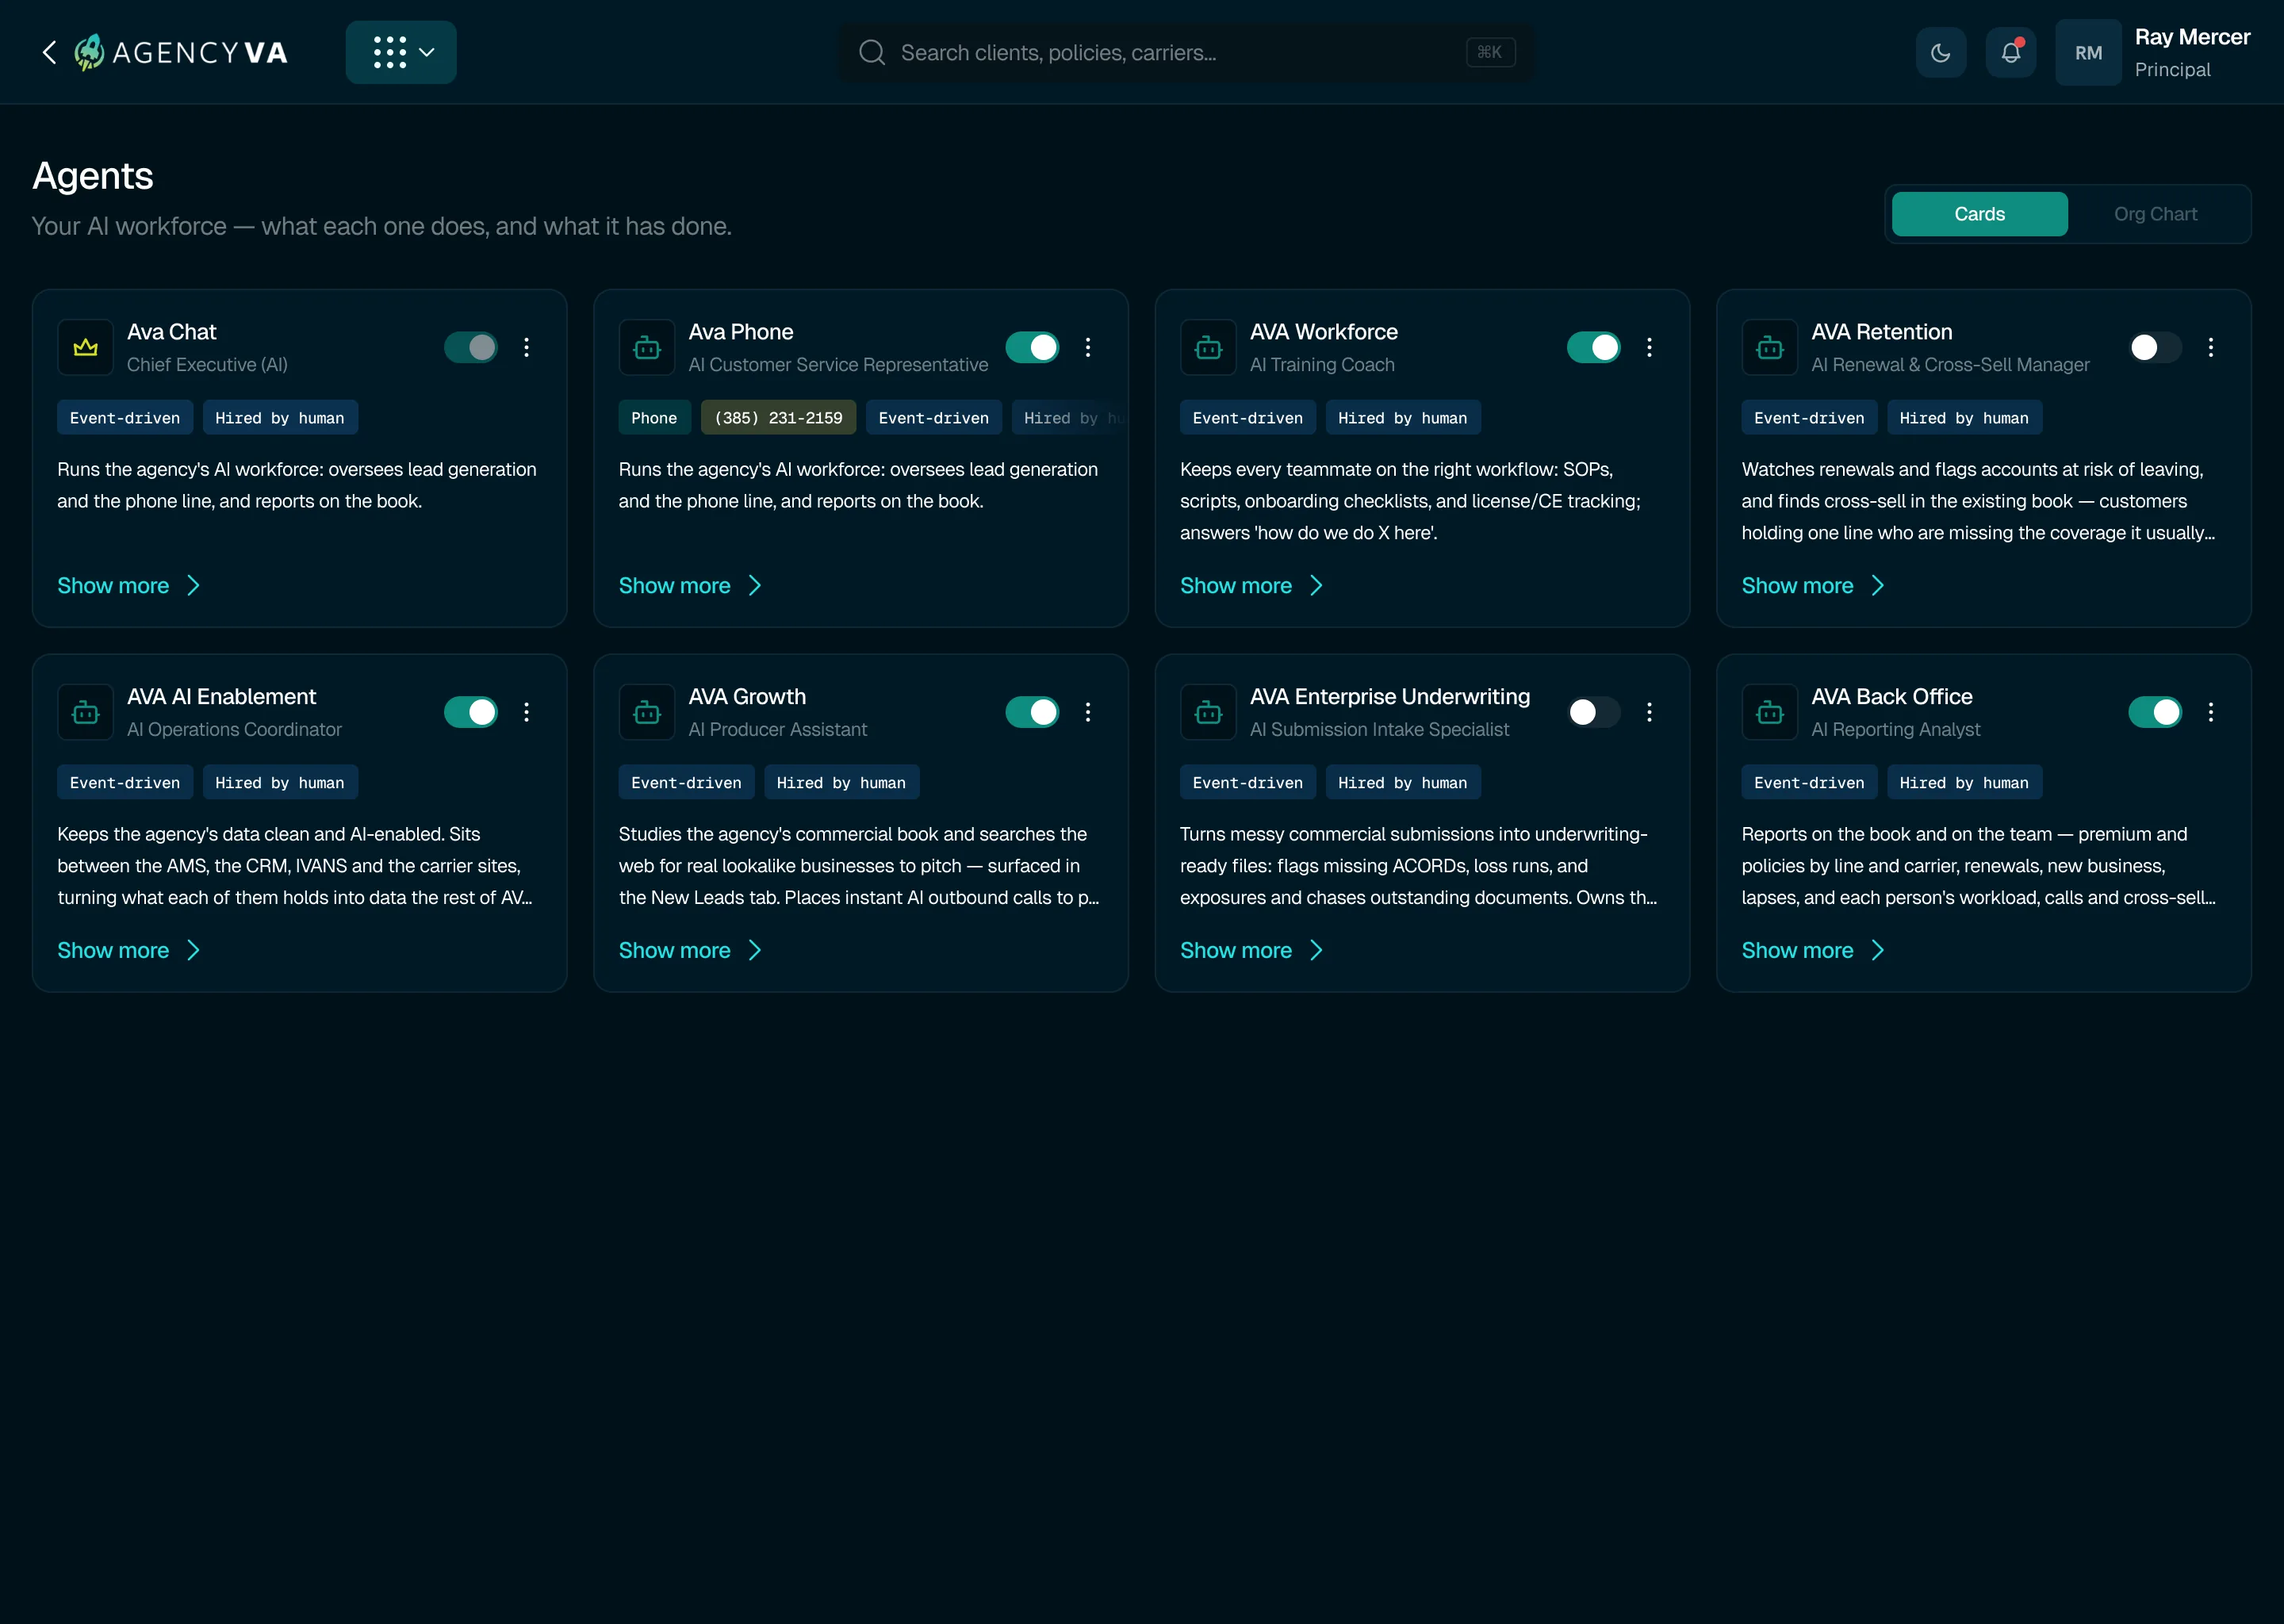
Task: Click robot icon on AVA Enterprise Underwriting card
Action: pyautogui.click(x=1208, y=712)
